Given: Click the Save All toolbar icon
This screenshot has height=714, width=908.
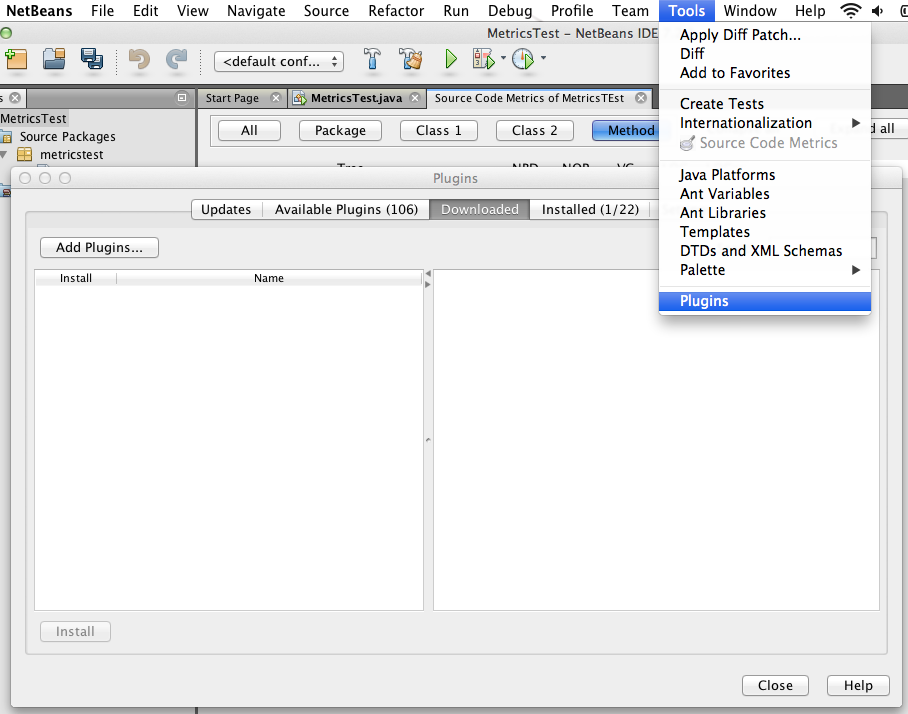Looking at the screenshot, I should click(x=91, y=60).
